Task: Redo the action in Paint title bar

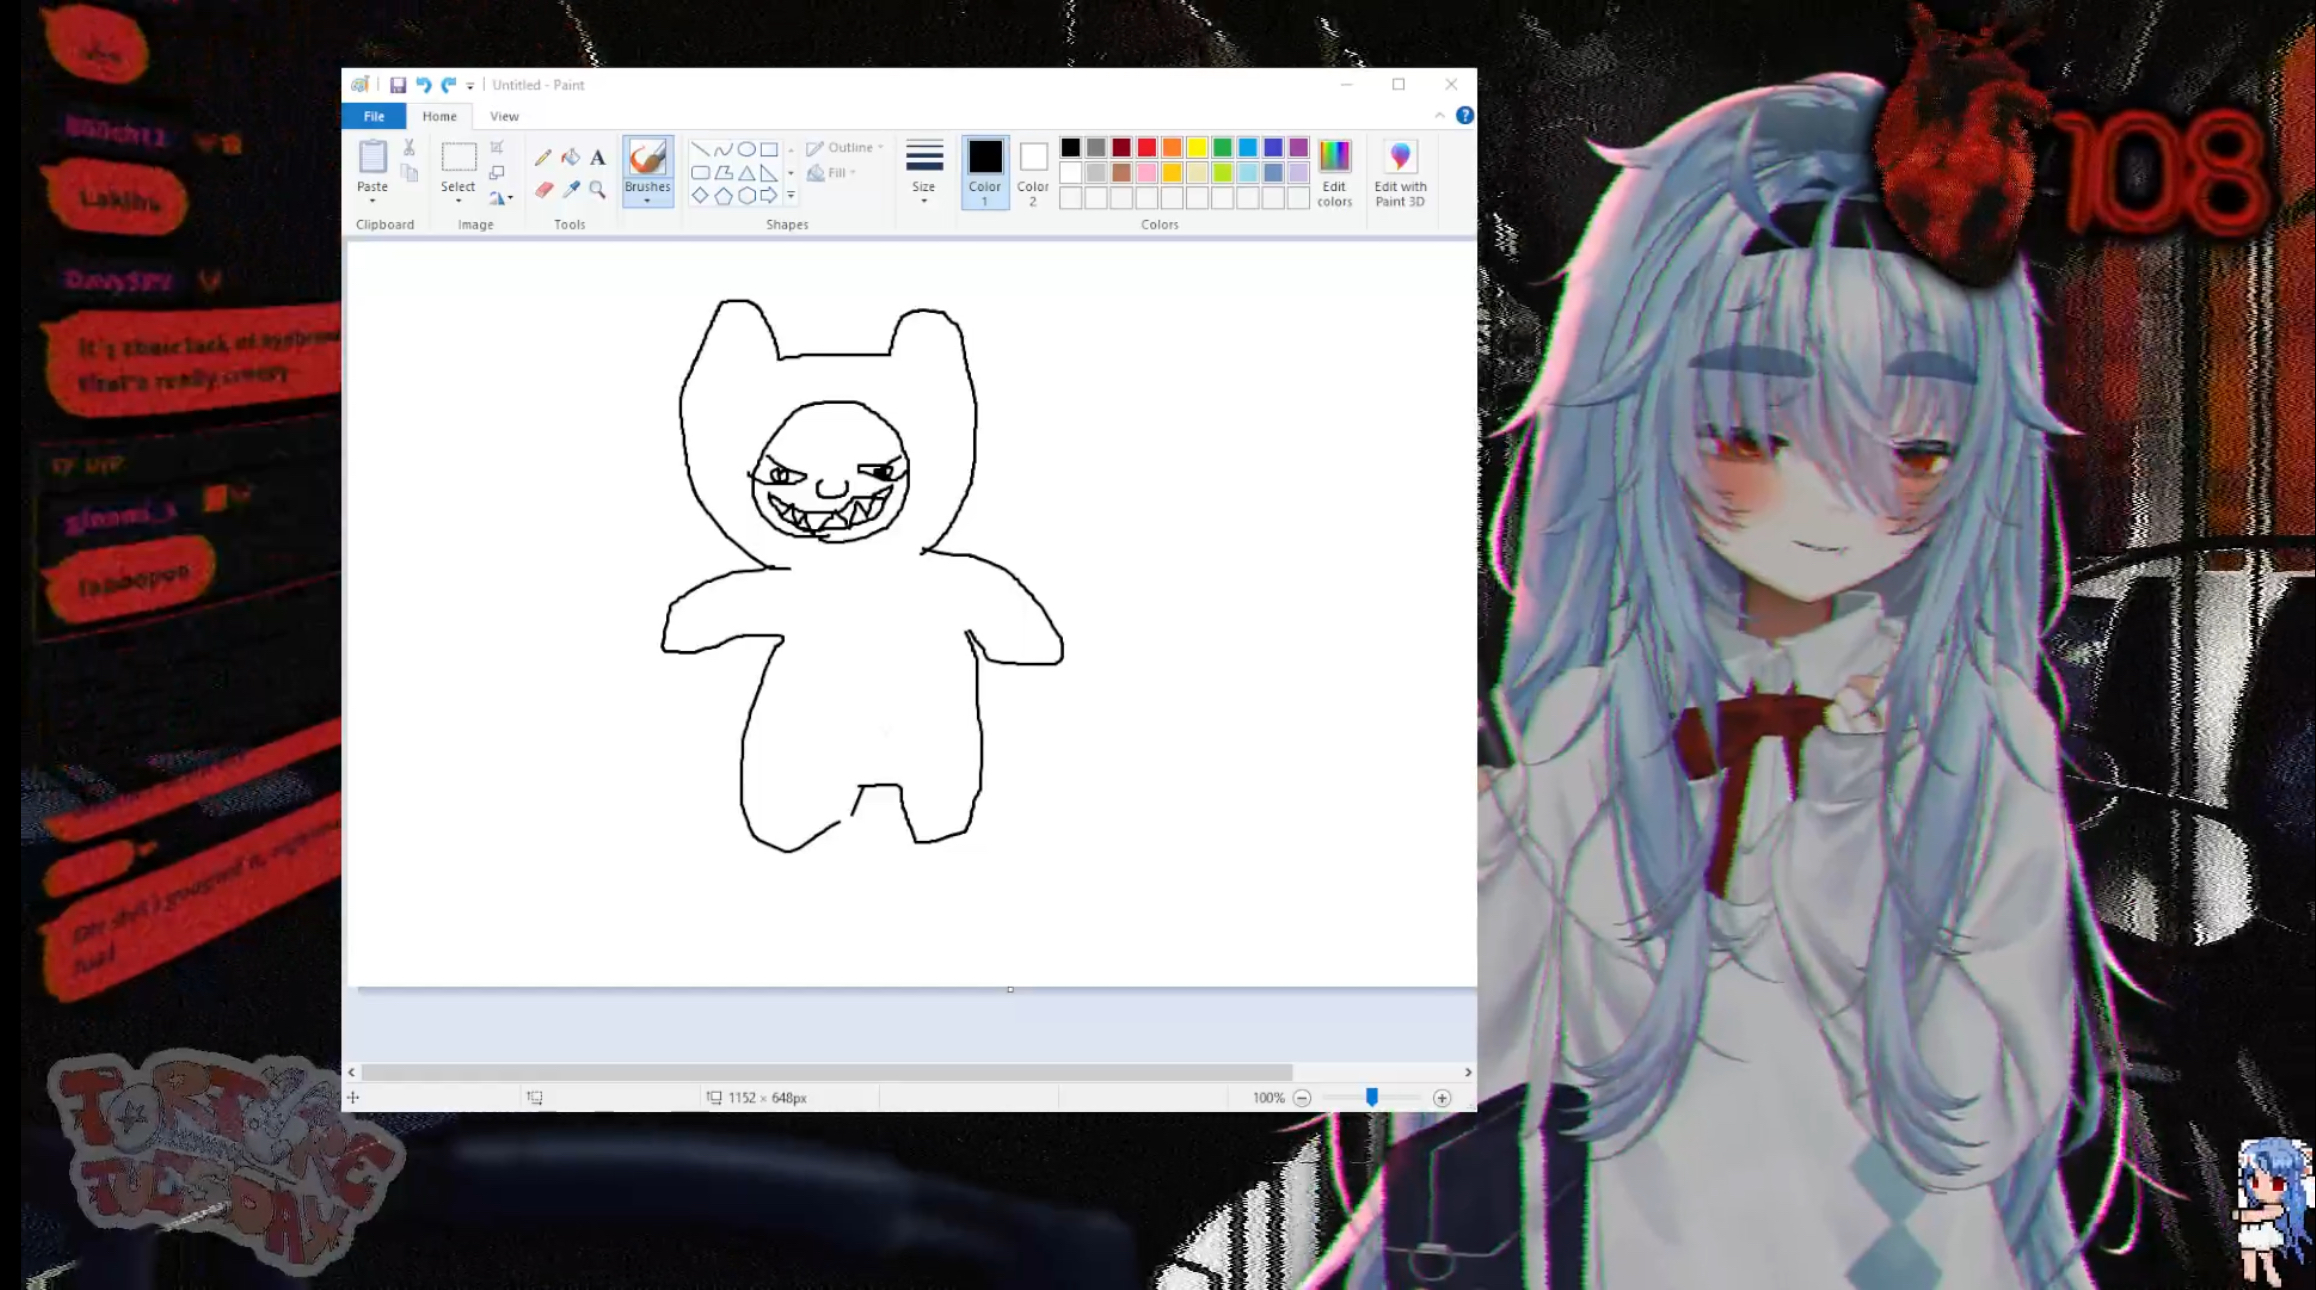Action: pos(448,85)
